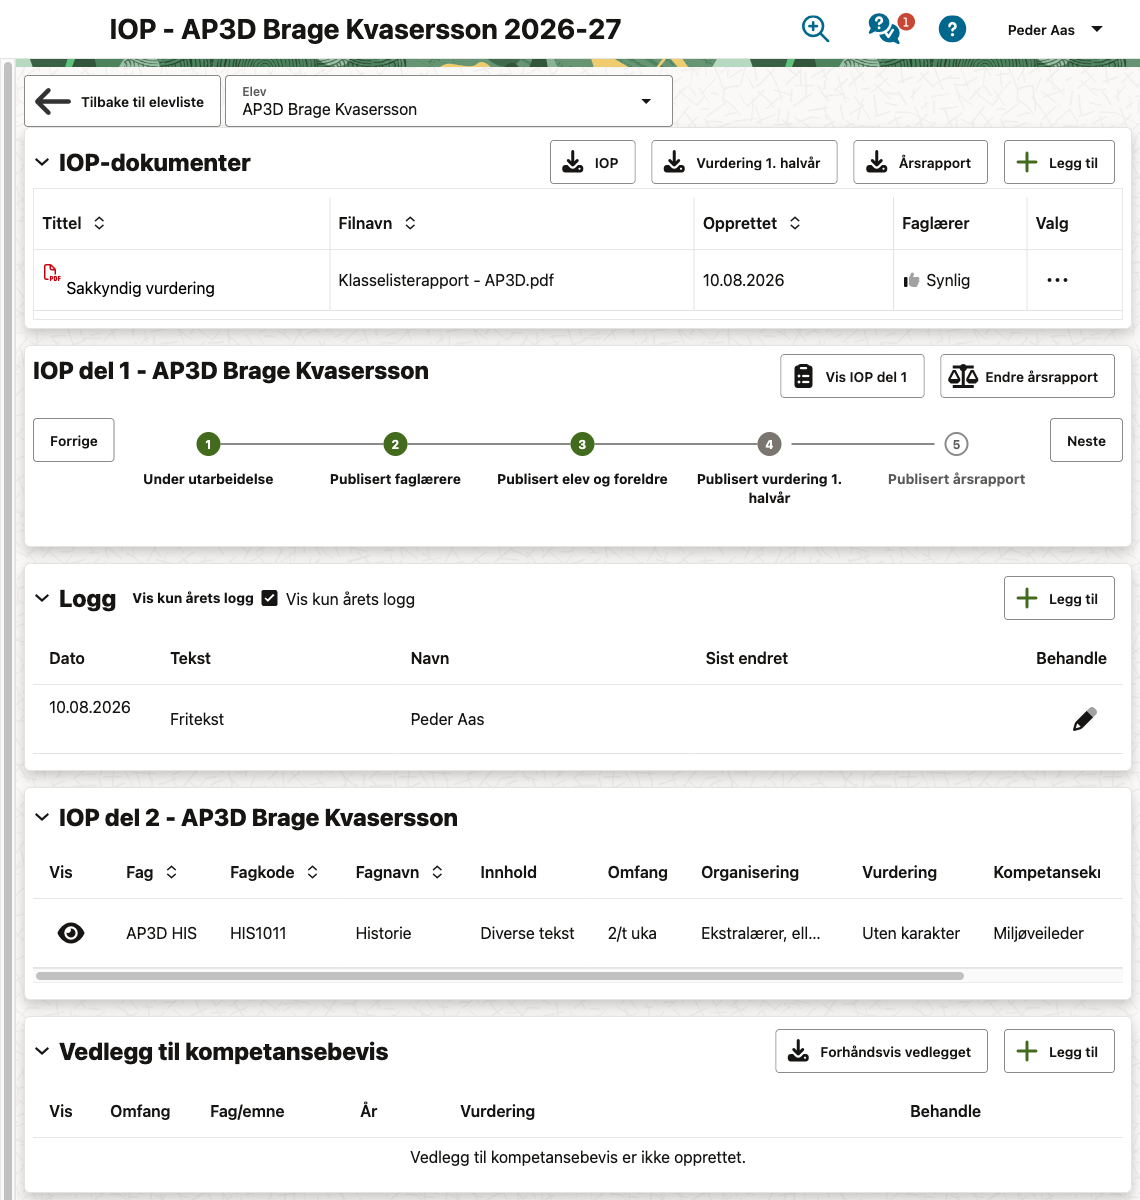Open the Elev dropdown selector
Viewport: 1140px width, 1200px height.
pyautogui.click(x=449, y=101)
